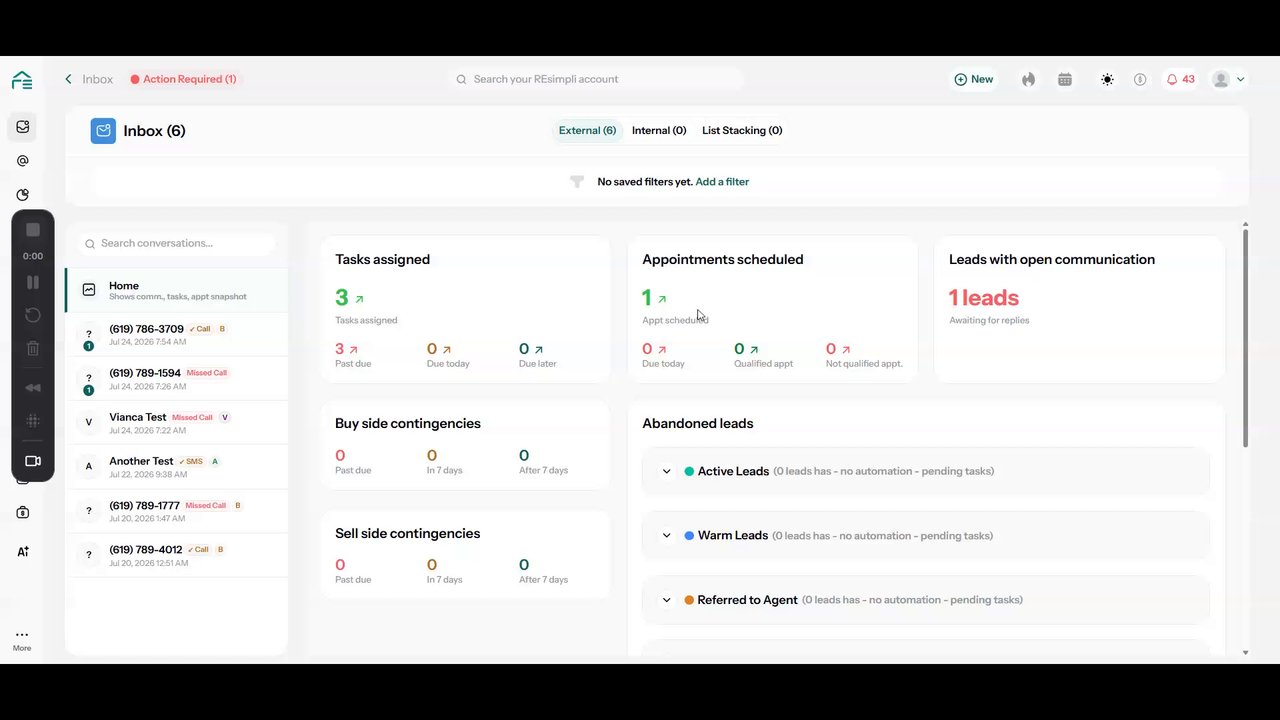Open the calendar icon in top bar
This screenshot has height=720, width=1280.
(1065, 79)
